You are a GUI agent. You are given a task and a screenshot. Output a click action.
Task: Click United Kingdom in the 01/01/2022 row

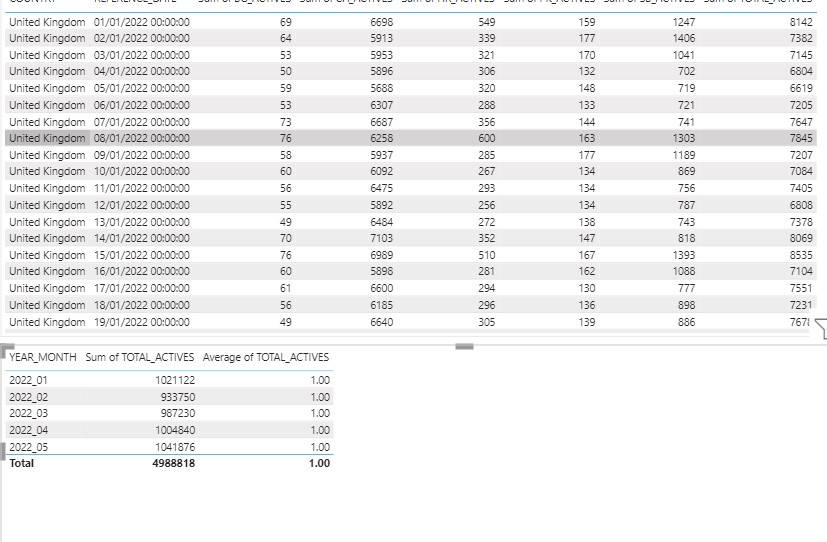click(47, 22)
